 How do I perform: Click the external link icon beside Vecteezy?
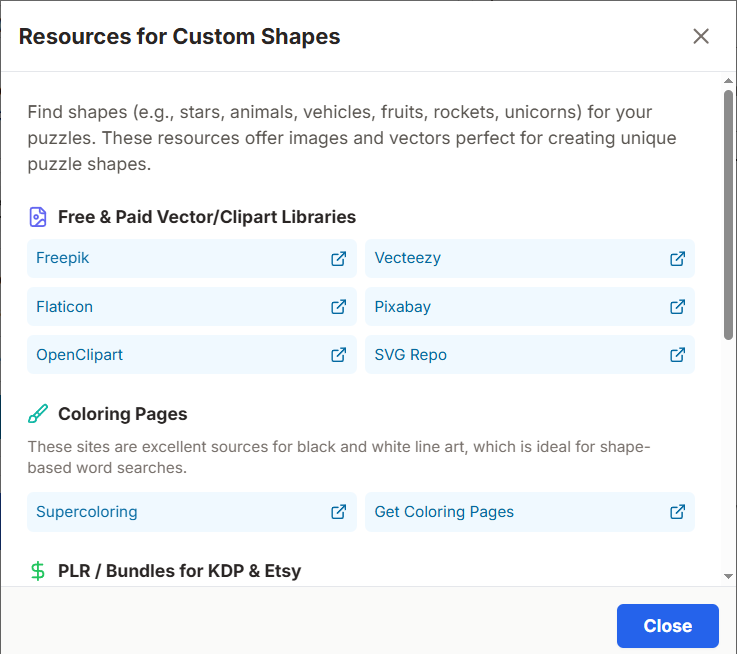[677, 258]
